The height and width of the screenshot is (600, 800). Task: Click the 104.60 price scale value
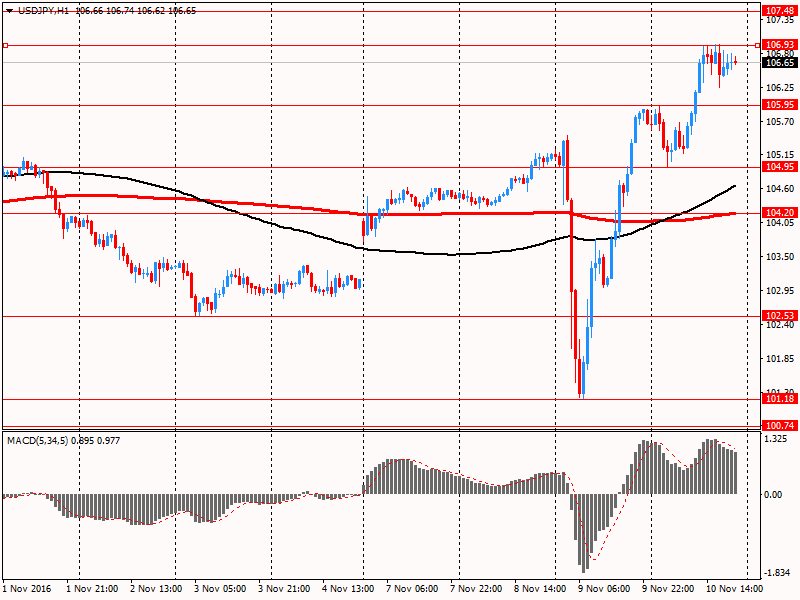pos(780,189)
